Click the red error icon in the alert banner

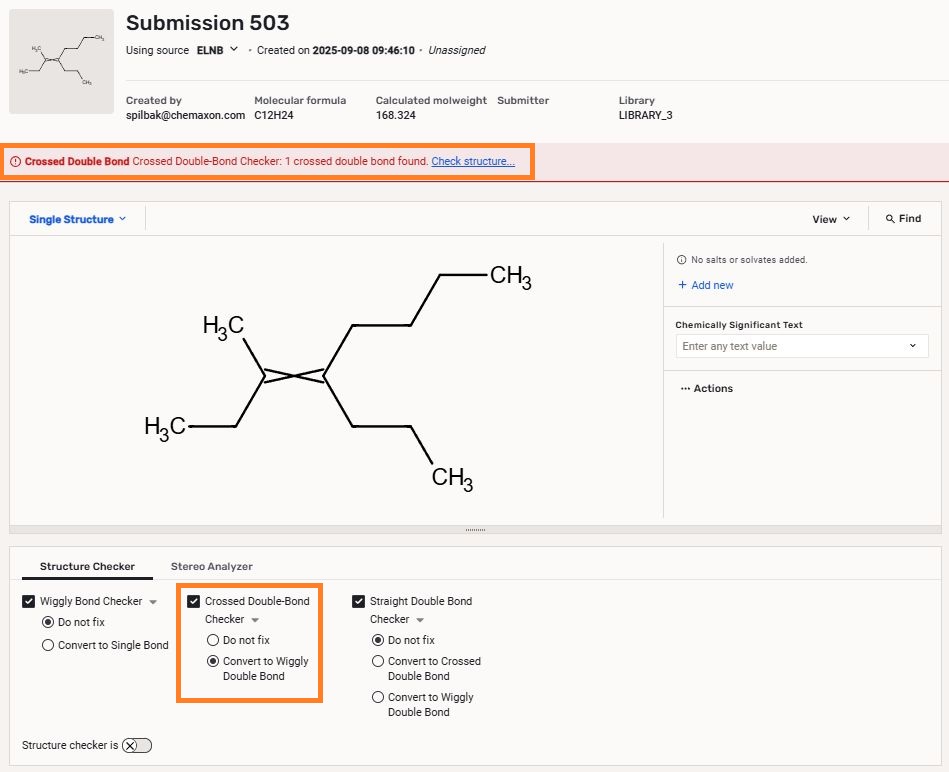pos(16,162)
